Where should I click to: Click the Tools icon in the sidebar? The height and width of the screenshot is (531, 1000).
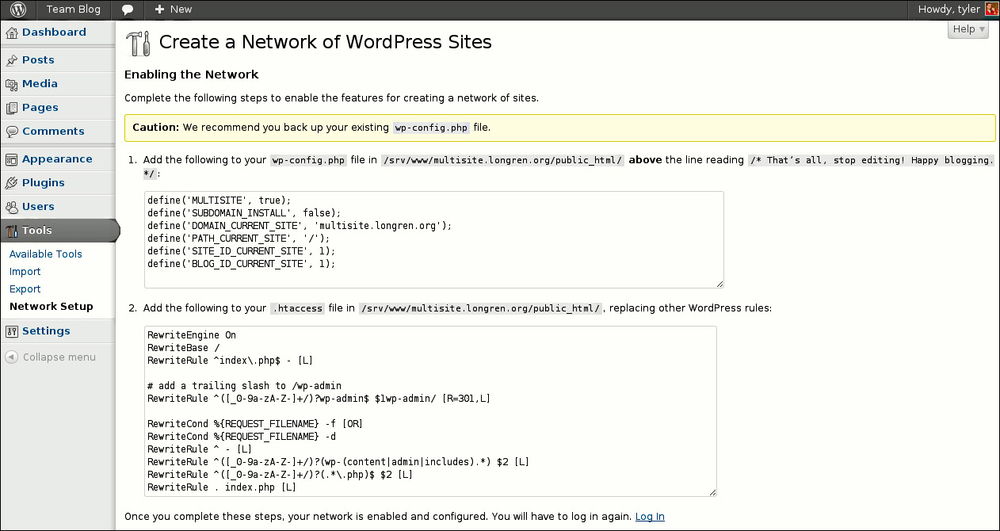click(x=11, y=231)
